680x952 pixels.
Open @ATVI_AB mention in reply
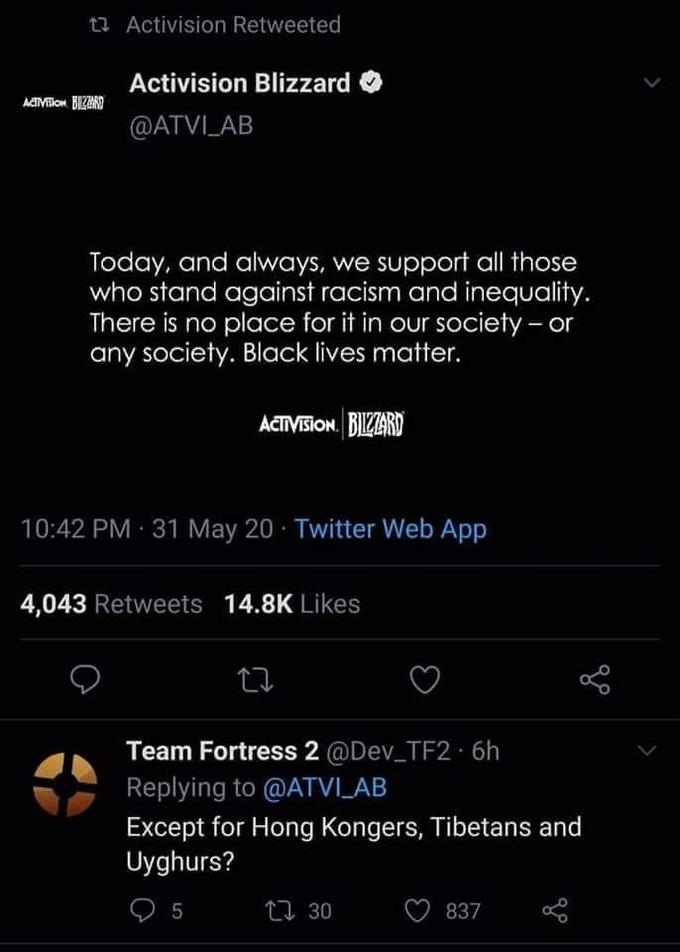325,787
